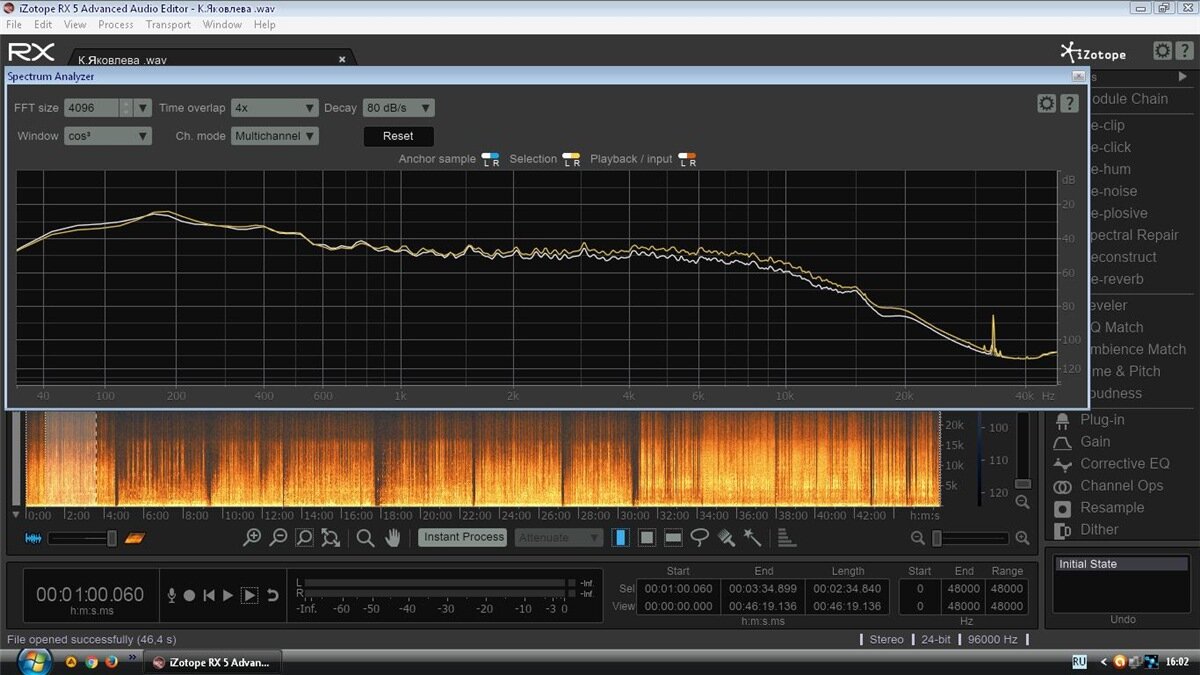This screenshot has height=675, width=1200.
Task: Click the Plug-in module icon
Action: click(x=1062, y=420)
